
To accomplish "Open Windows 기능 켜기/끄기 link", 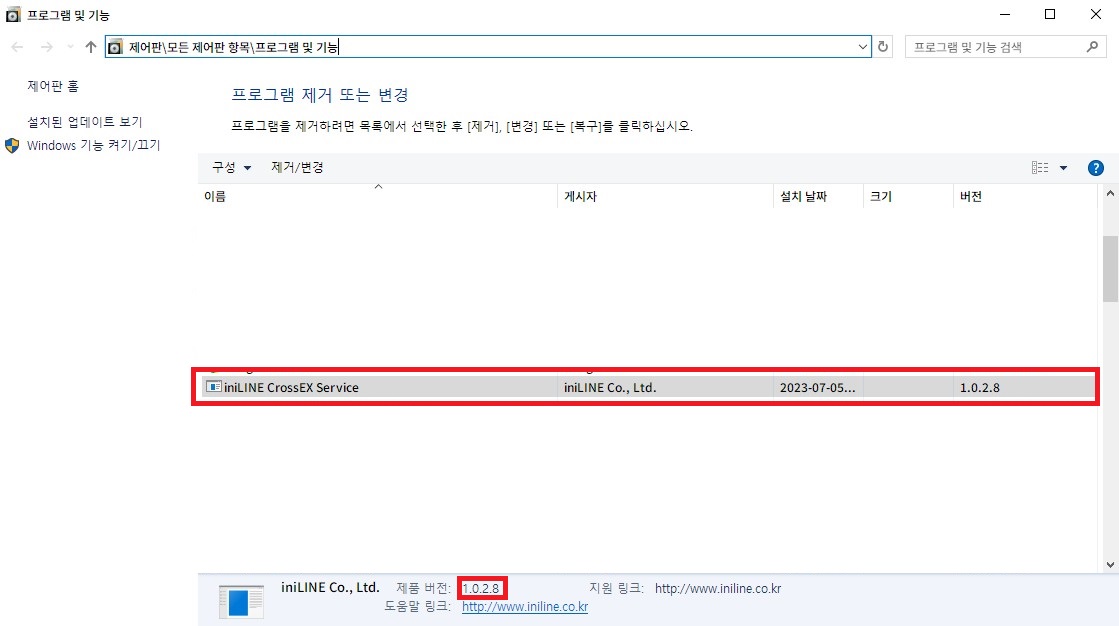I will coord(93,146).
